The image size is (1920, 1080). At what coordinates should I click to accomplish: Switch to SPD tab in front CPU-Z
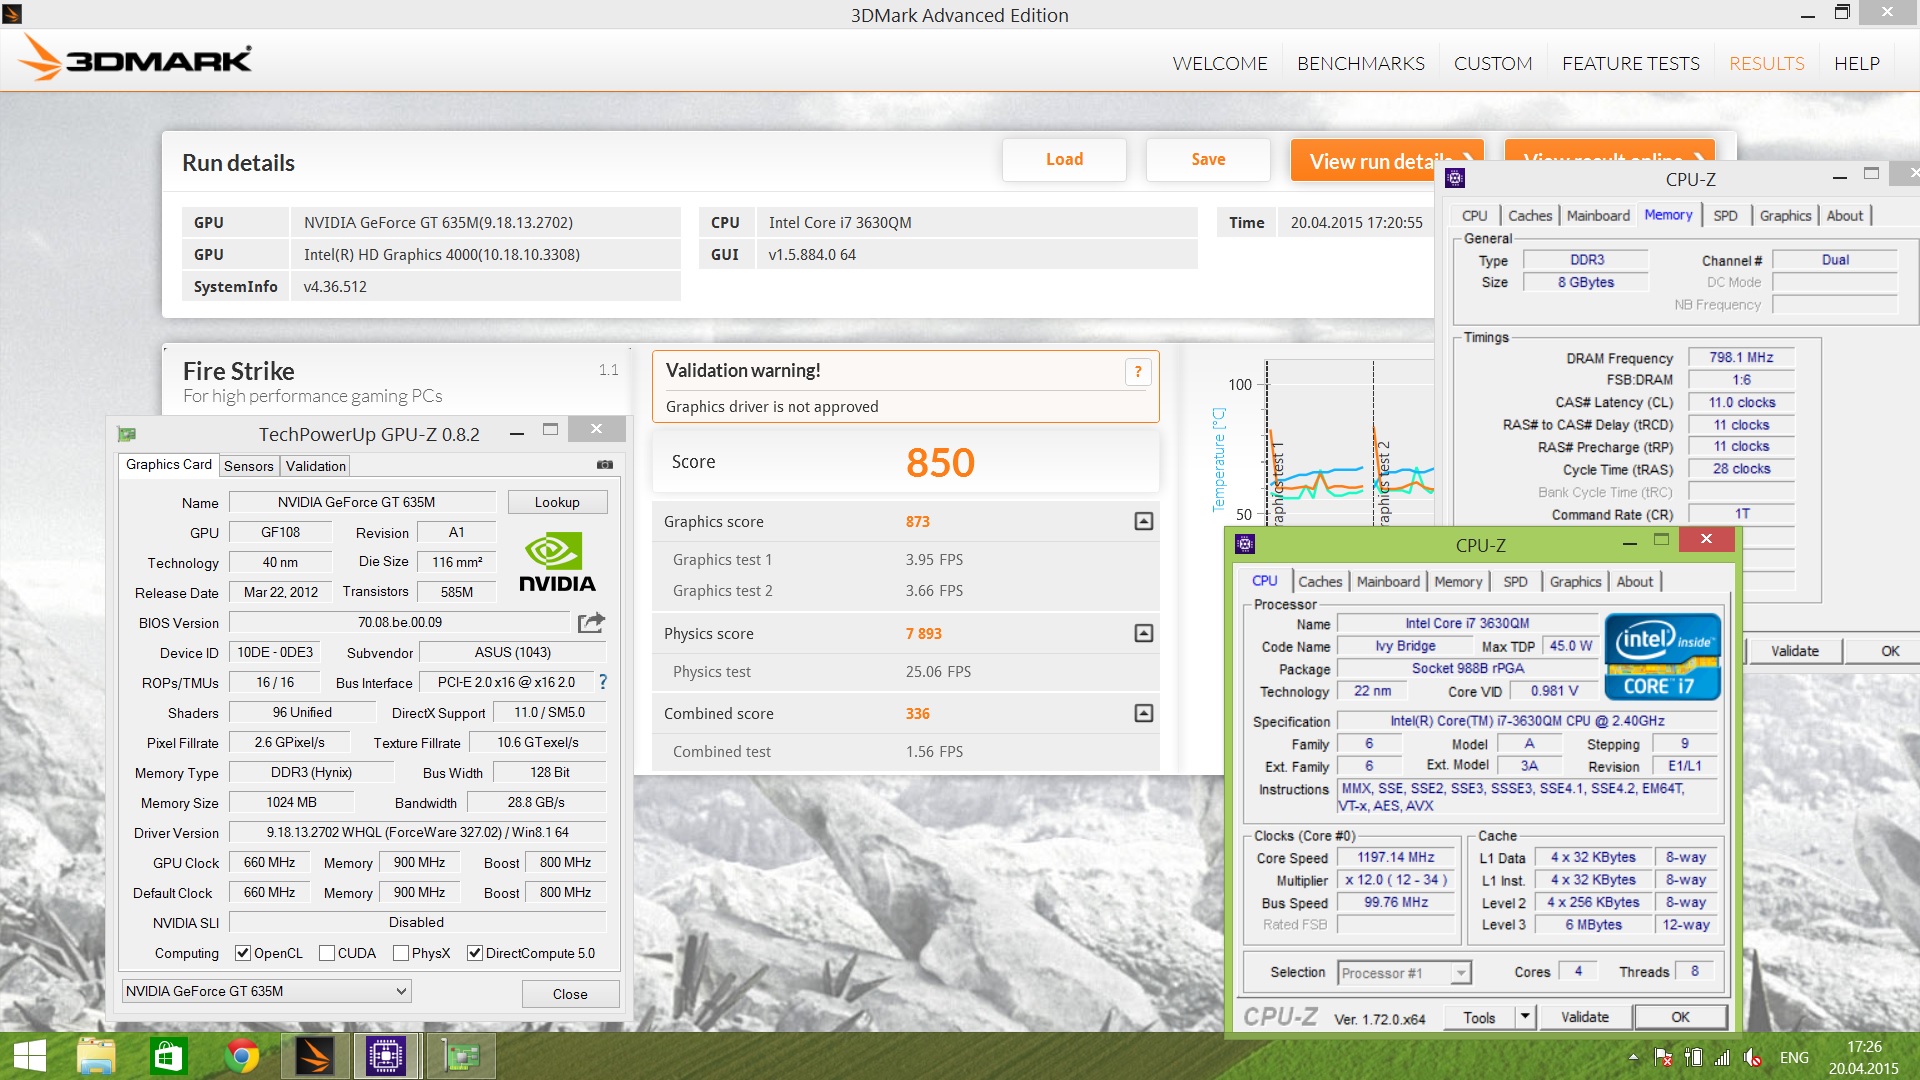coord(1515,581)
